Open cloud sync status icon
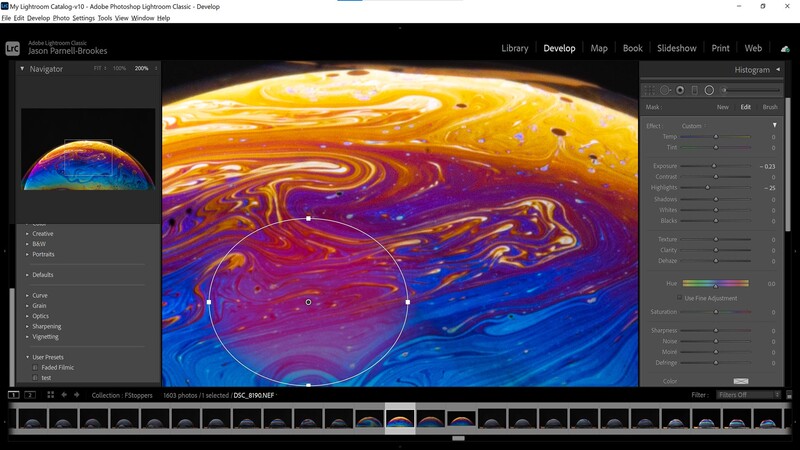 [x=785, y=48]
